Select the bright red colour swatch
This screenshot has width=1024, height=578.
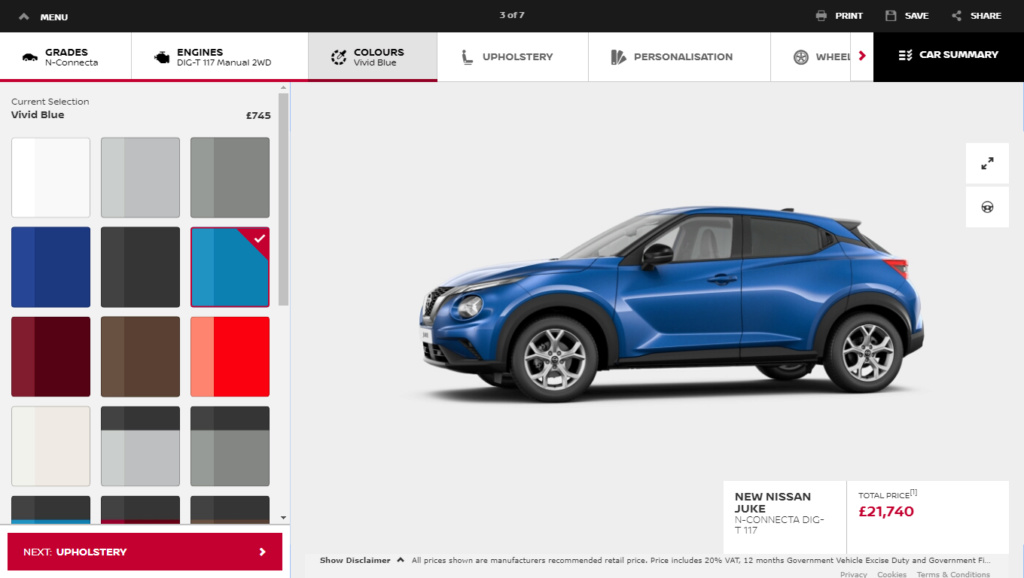click(230, 357)
